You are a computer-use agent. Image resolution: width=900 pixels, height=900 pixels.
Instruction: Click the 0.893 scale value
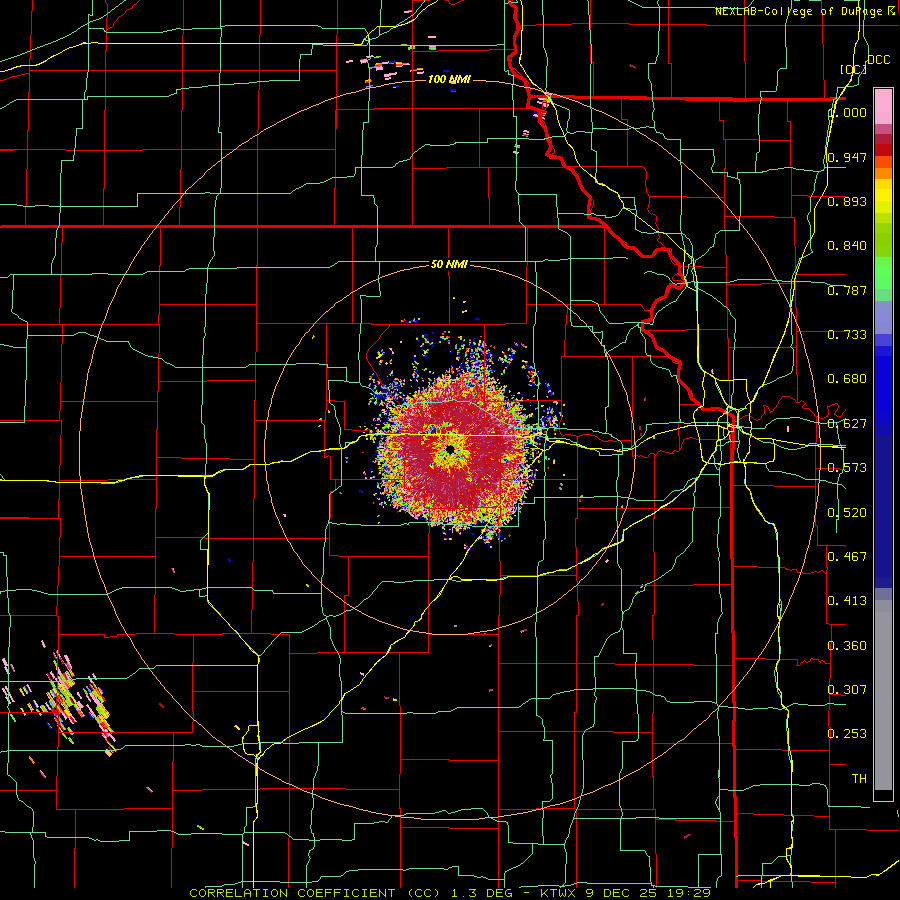point(847,201)
